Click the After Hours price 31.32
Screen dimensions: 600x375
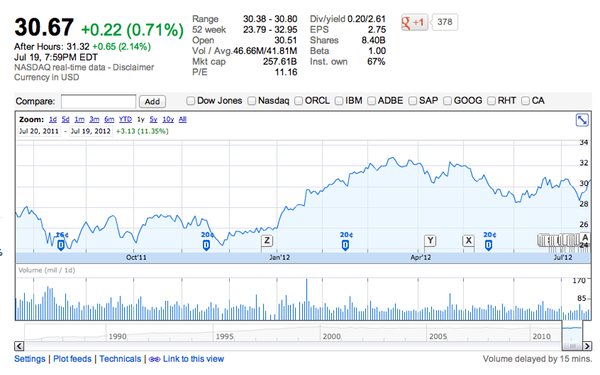click(78, 47)
